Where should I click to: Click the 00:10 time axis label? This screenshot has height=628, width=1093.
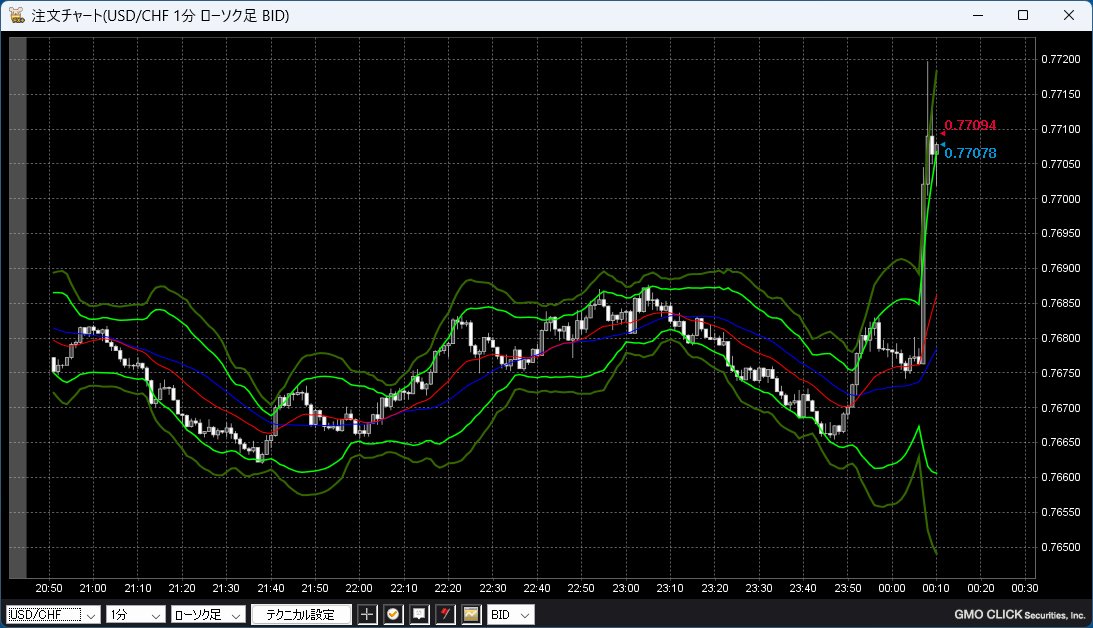pos(935,588)
